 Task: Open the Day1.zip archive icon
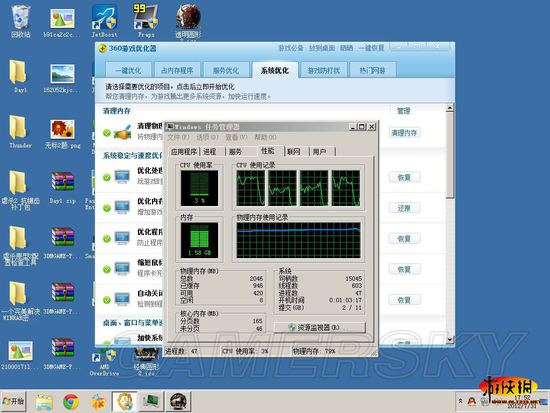coord(62,187)
